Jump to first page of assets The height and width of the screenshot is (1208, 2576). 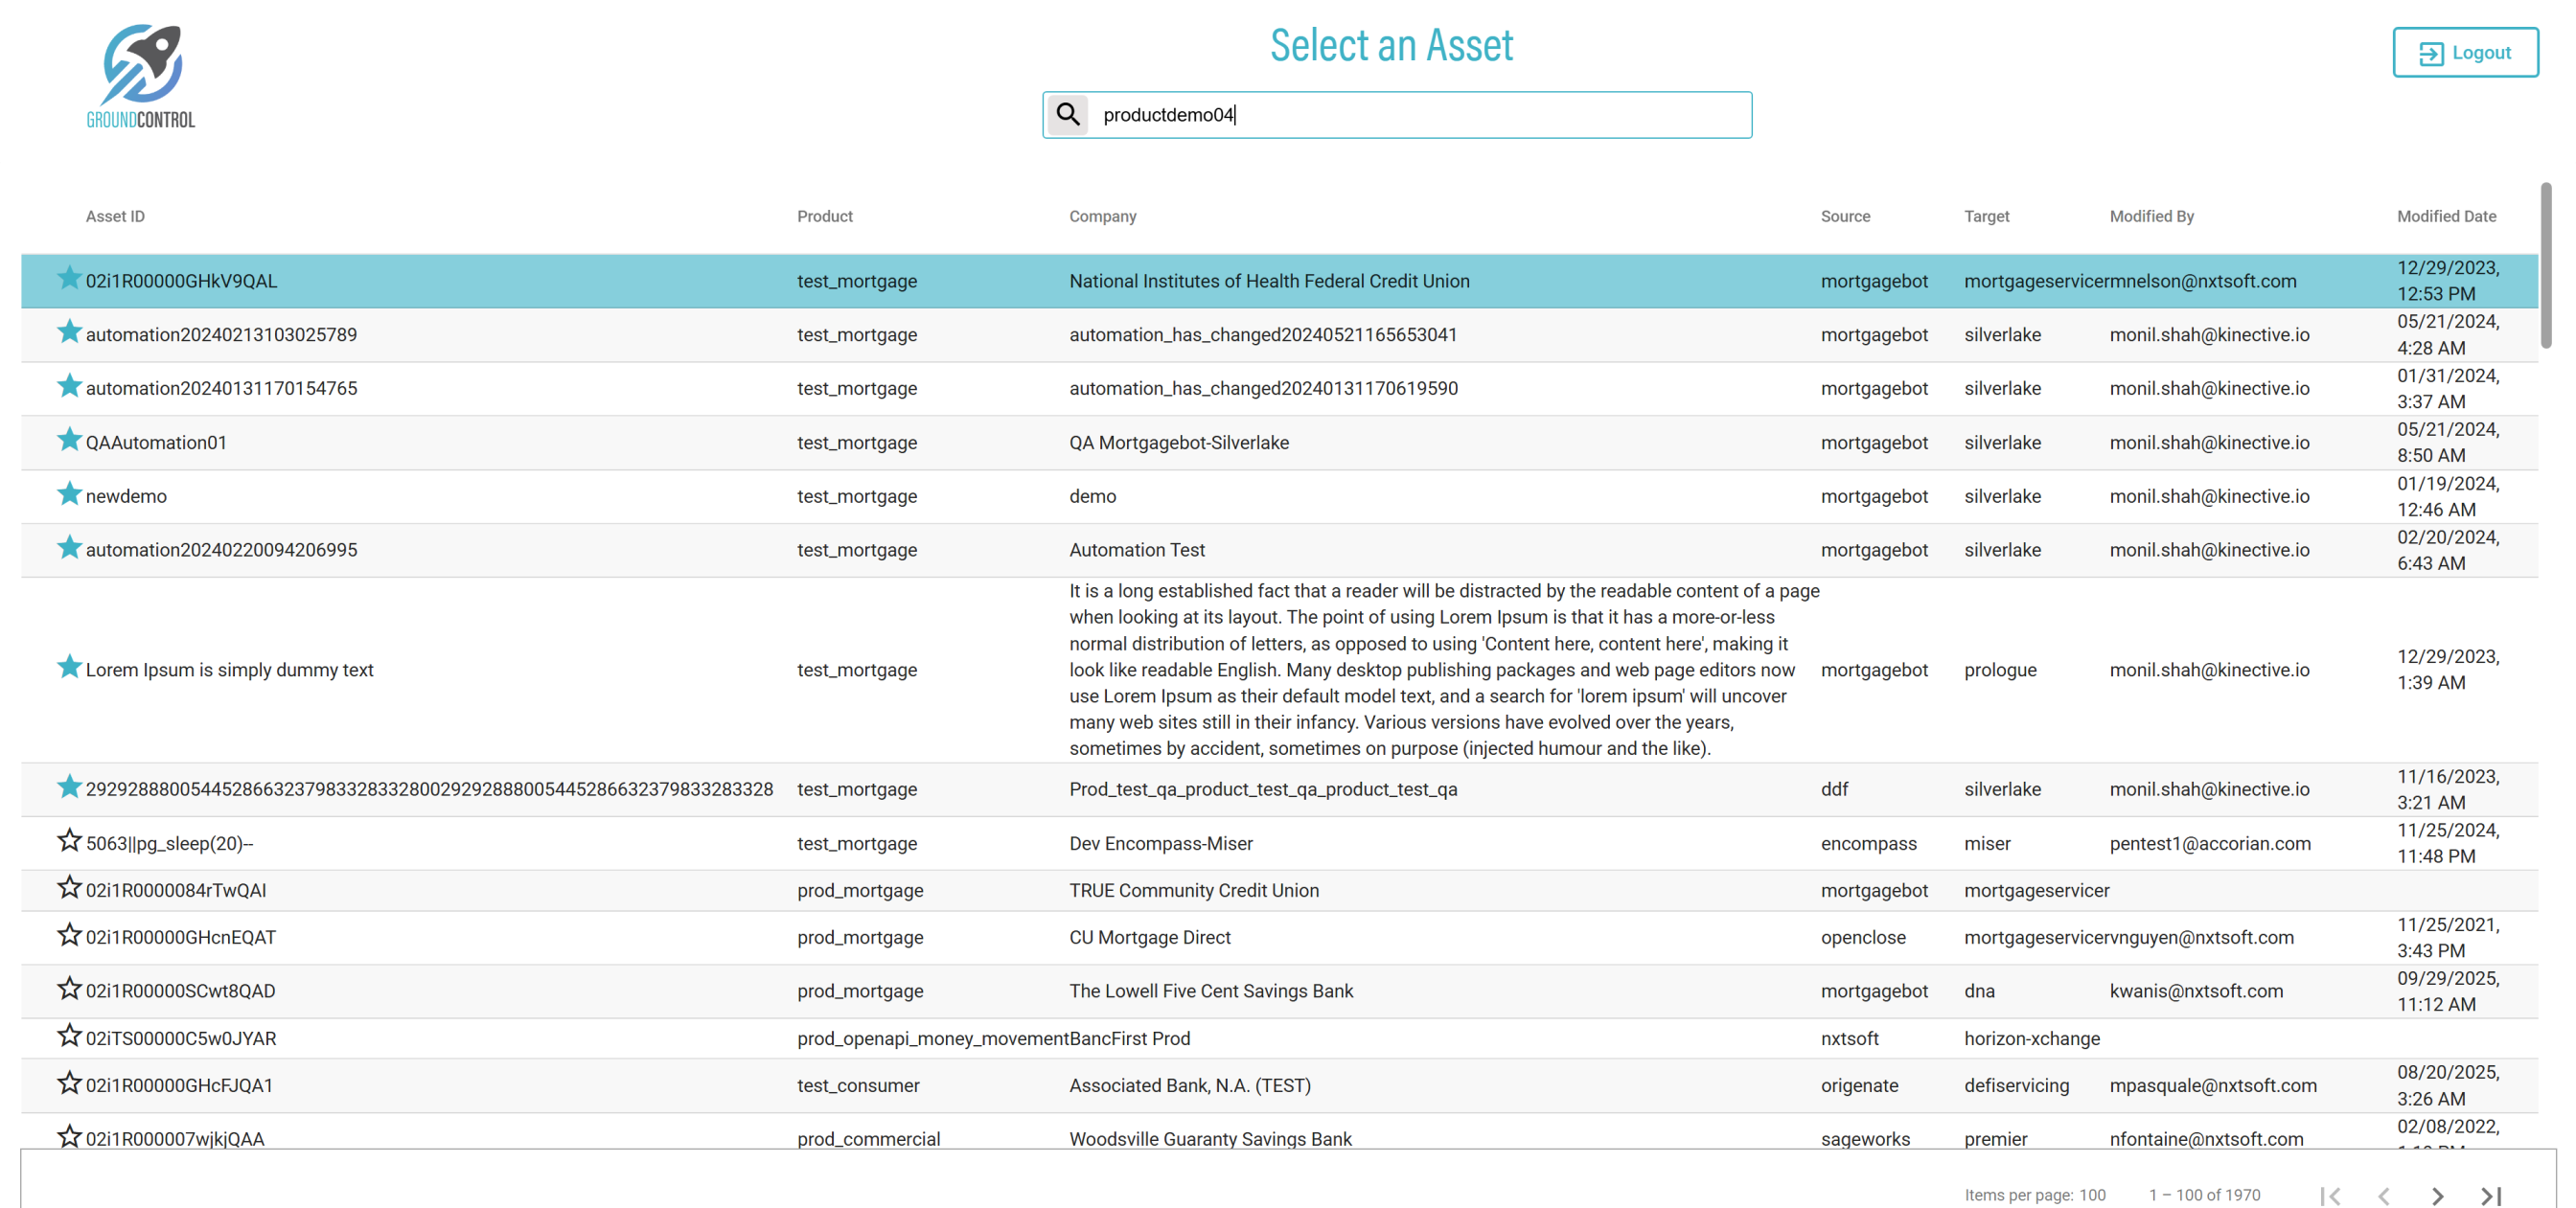[2330, 1195]
